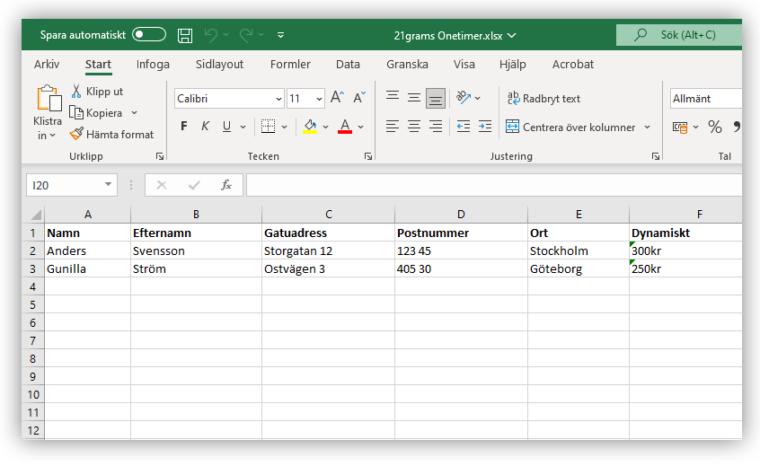Viewport: 760px width, 466px height.
Task: Open the Justering dialog launcher
Action: pos(655,156)
